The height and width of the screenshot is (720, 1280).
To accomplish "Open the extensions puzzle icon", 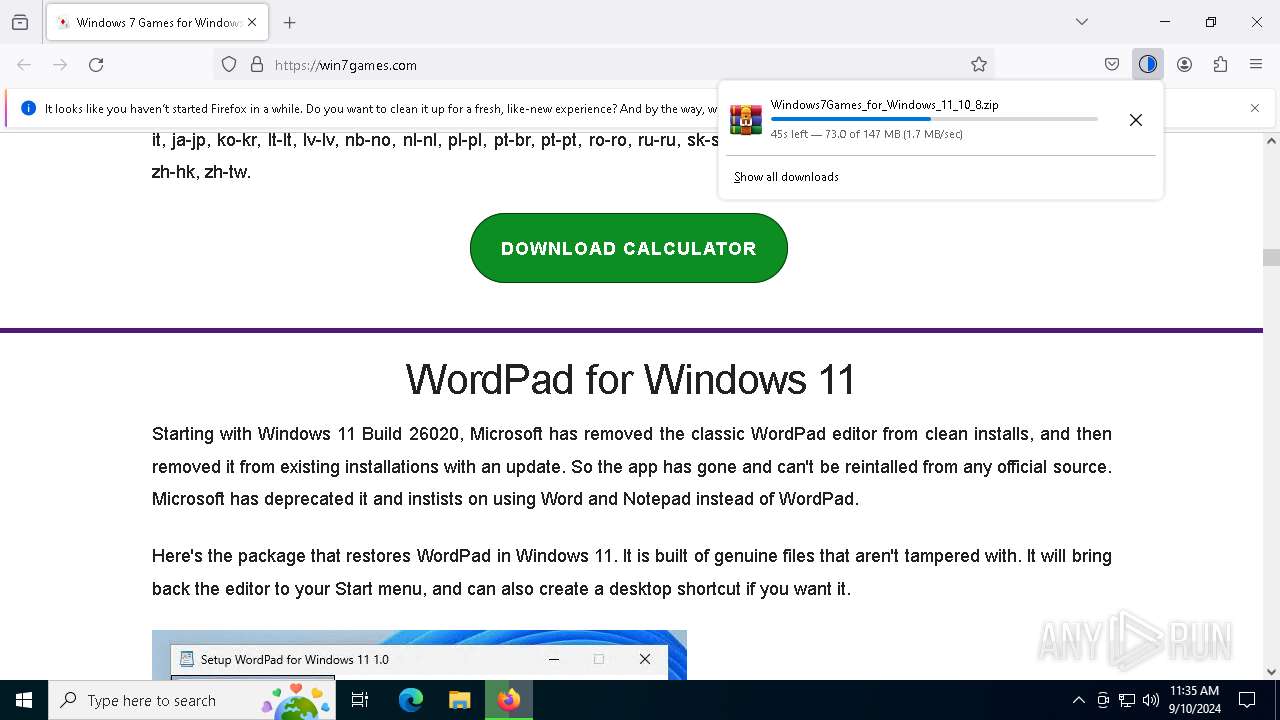I will click(1220, 64).
